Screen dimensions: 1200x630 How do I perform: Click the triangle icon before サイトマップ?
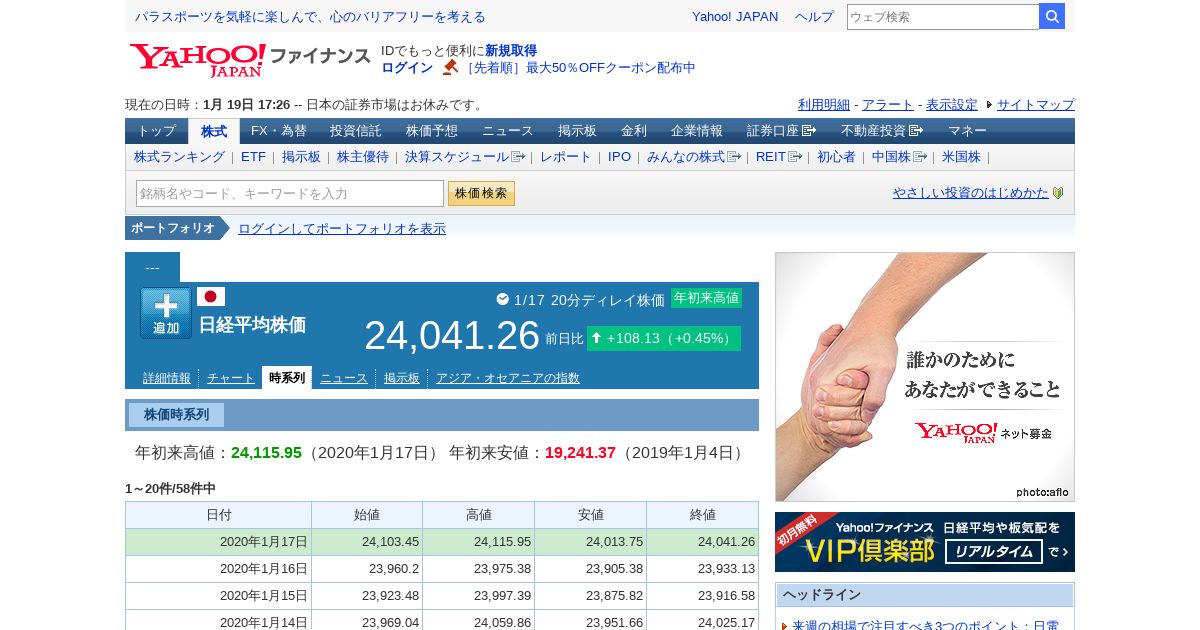tap(989, 104)
